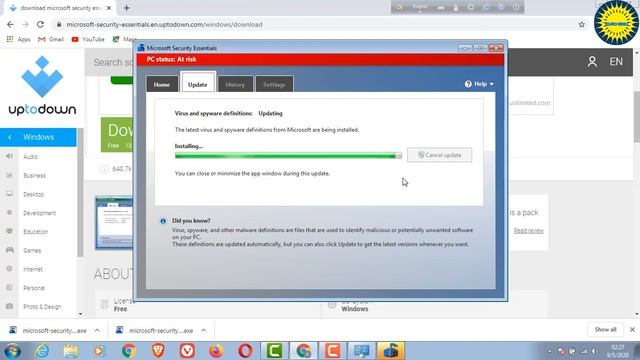This screenshot has height=360, width=640.
Task: Open the orange Camtasia recorder taskbar icon
Action: pyautogui.click(x=333, y=351)
